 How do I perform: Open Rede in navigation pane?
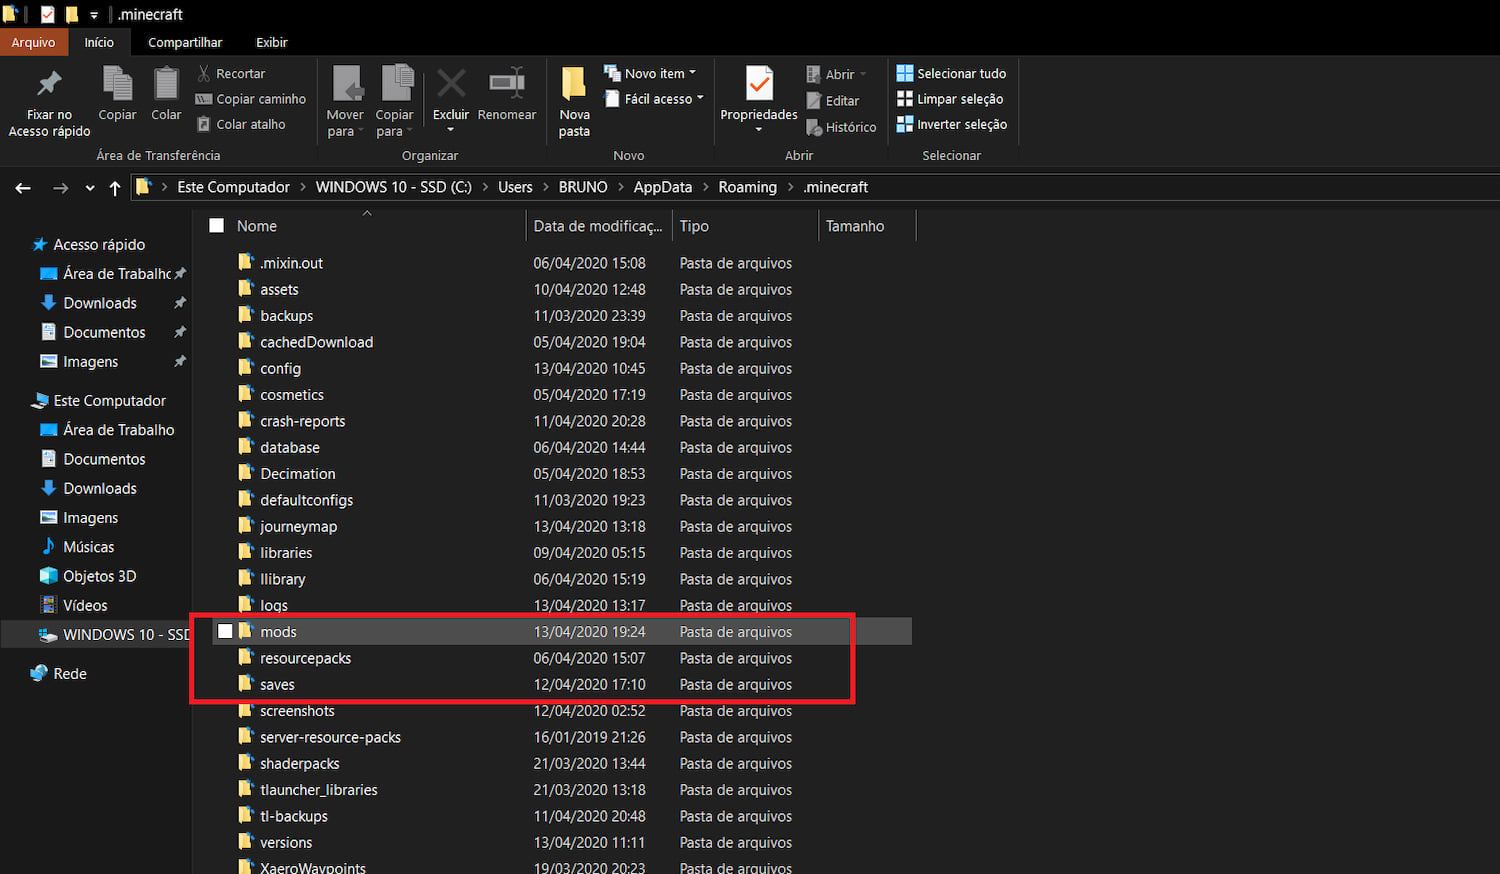58,673
